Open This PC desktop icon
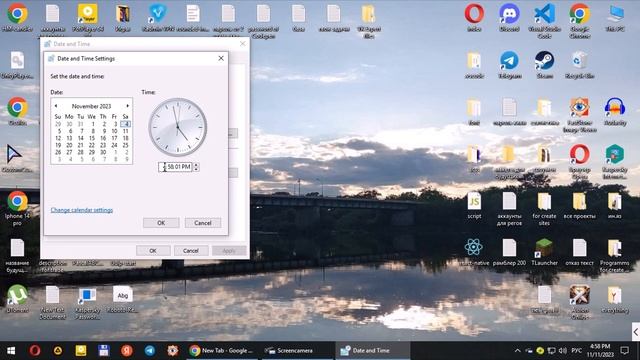This screenshot has width=640, height=360. click(615, 18)
